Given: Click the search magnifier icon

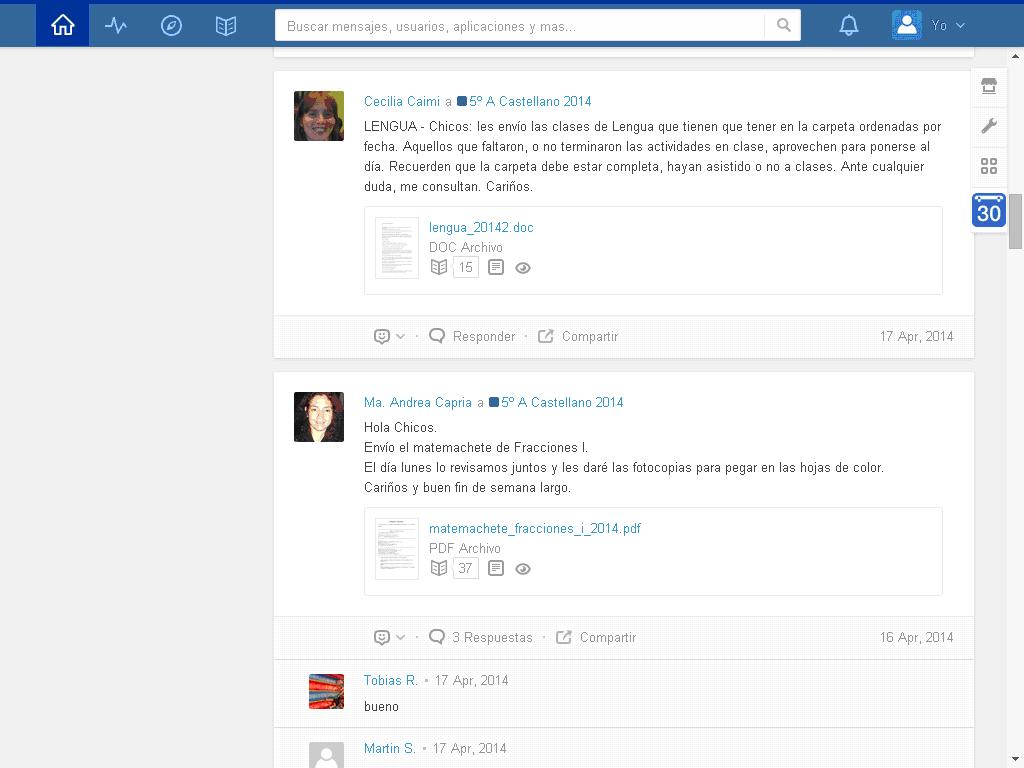Looking at the screenshot, I should (x=784, y=25).
